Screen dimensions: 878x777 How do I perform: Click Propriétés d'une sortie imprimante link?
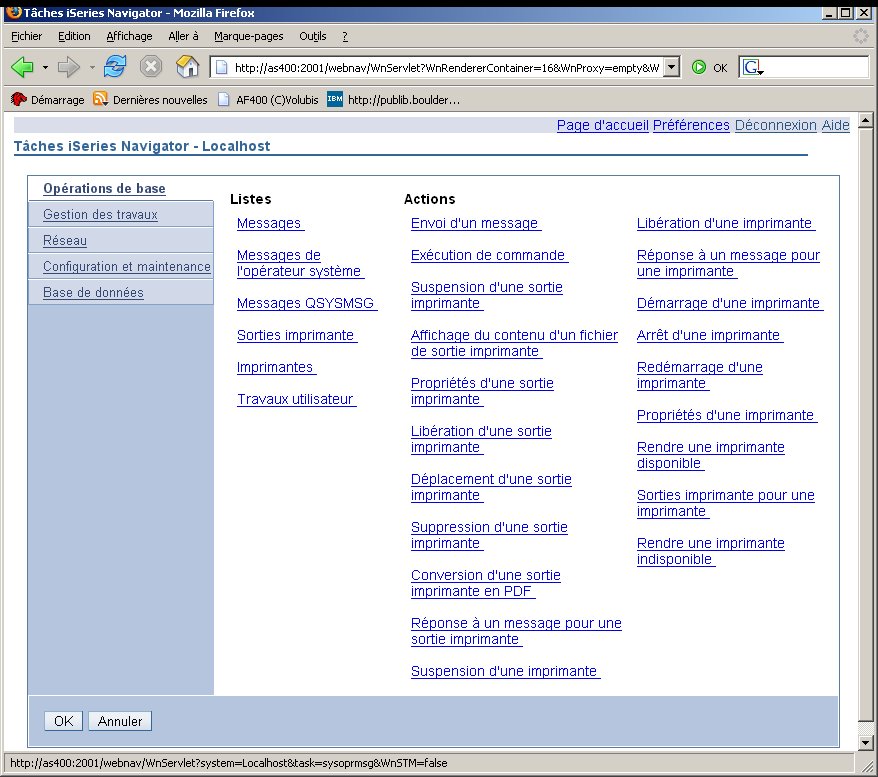tap(482, 391)
